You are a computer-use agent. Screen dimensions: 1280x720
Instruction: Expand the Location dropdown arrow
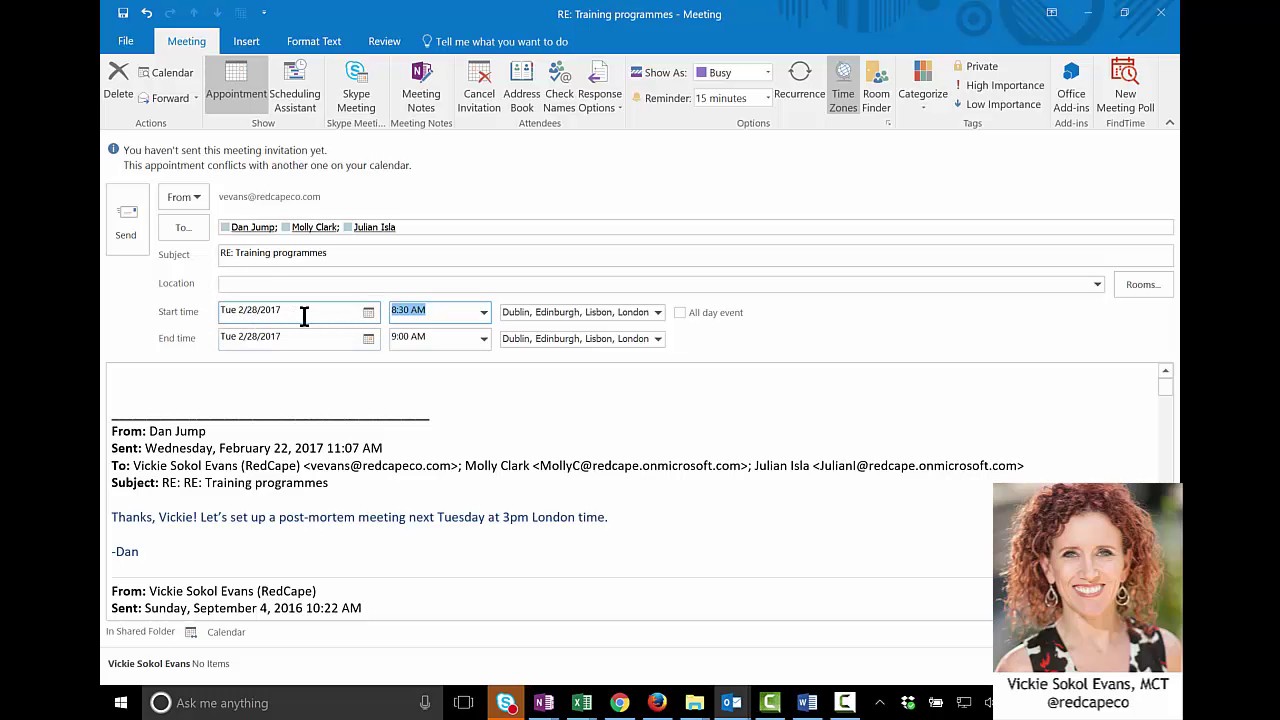coord(1097,285)
